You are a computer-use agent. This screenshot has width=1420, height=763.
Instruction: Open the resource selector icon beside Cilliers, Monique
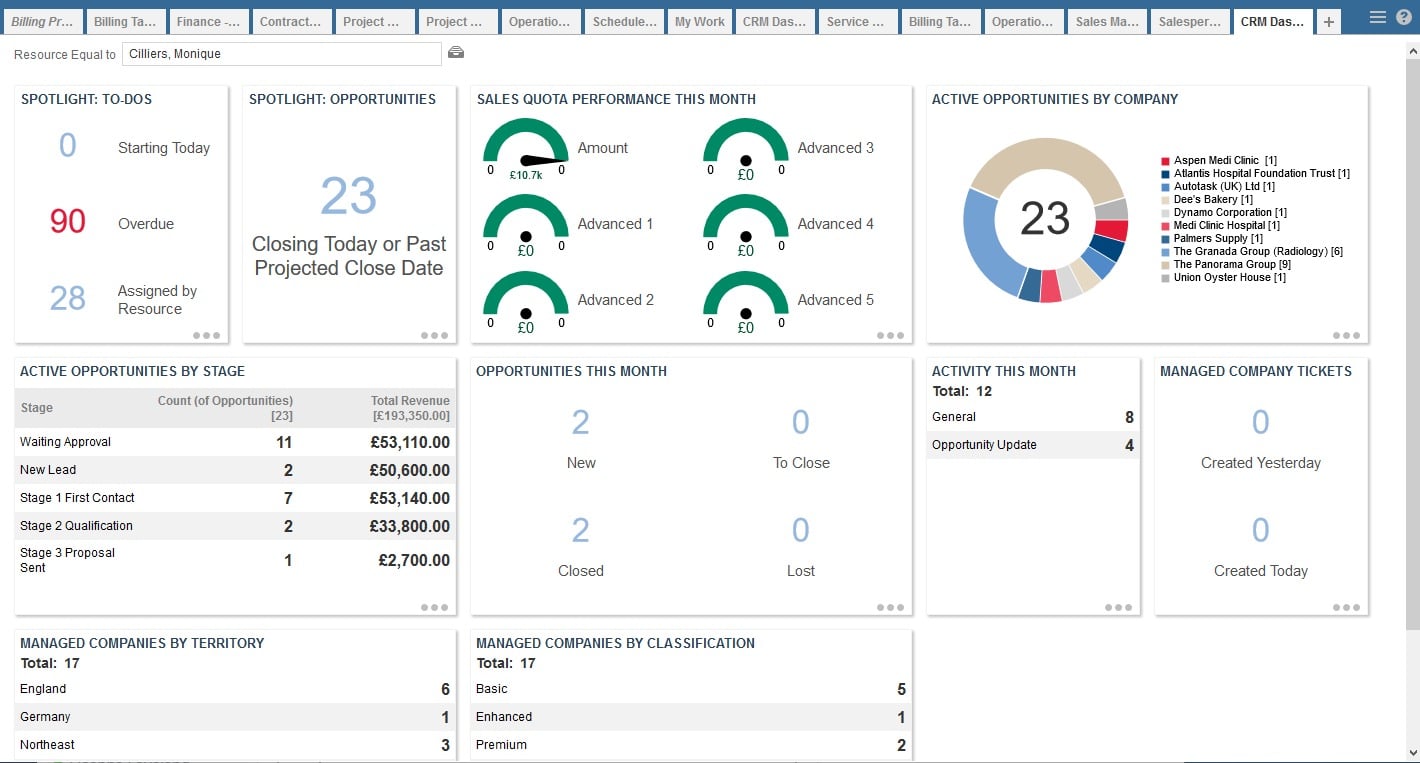pos(456,53)
